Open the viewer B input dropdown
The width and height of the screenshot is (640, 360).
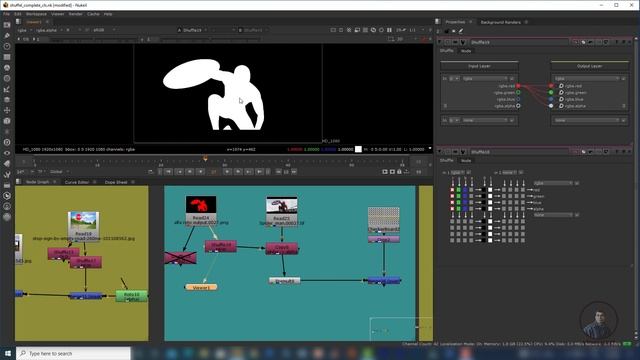tap(253, 30)
